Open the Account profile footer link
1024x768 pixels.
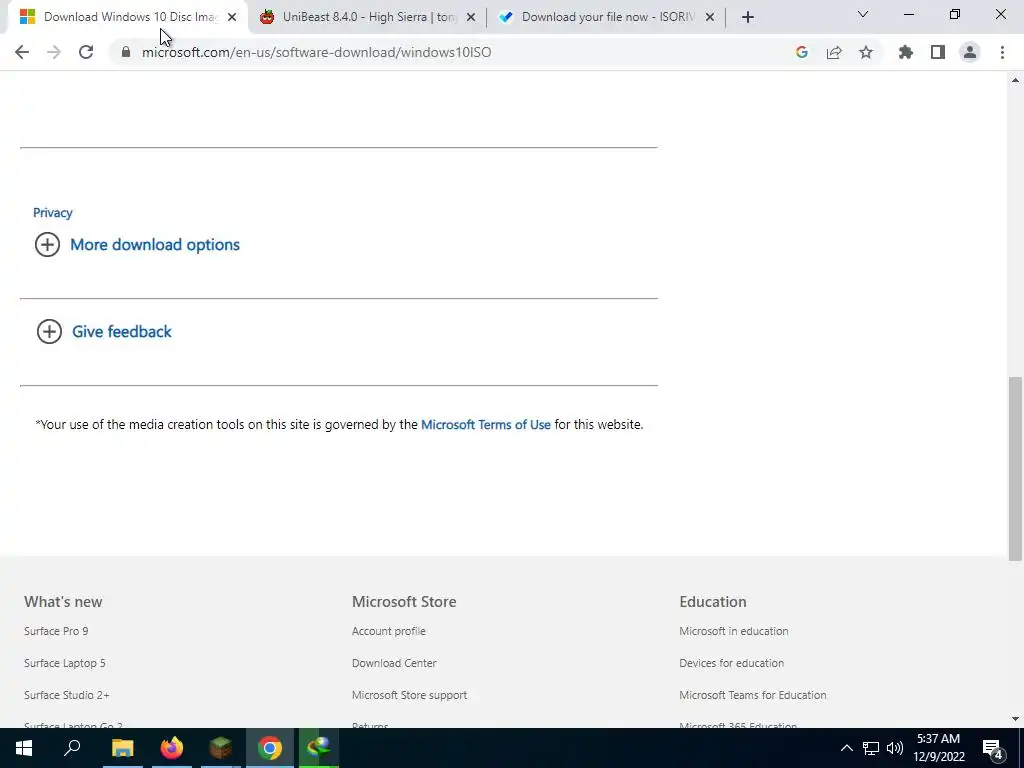point(389,632)
